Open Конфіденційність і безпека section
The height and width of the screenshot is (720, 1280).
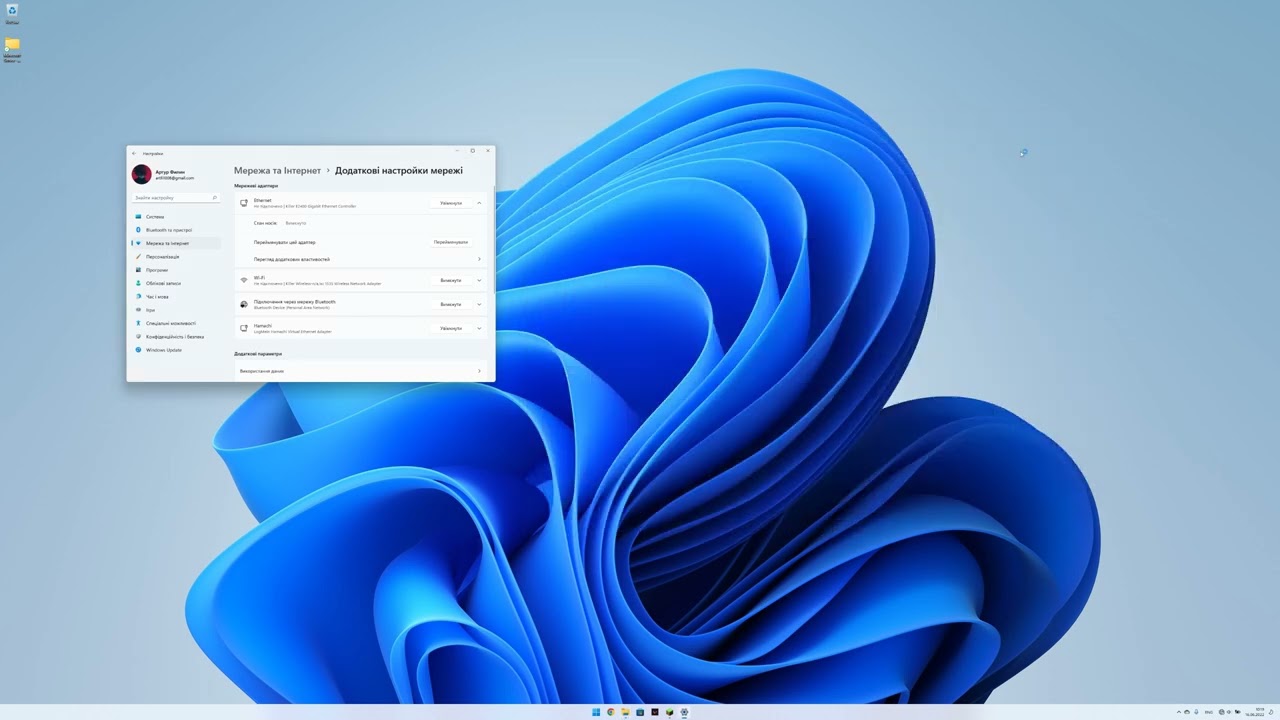[x=176, y=337]
